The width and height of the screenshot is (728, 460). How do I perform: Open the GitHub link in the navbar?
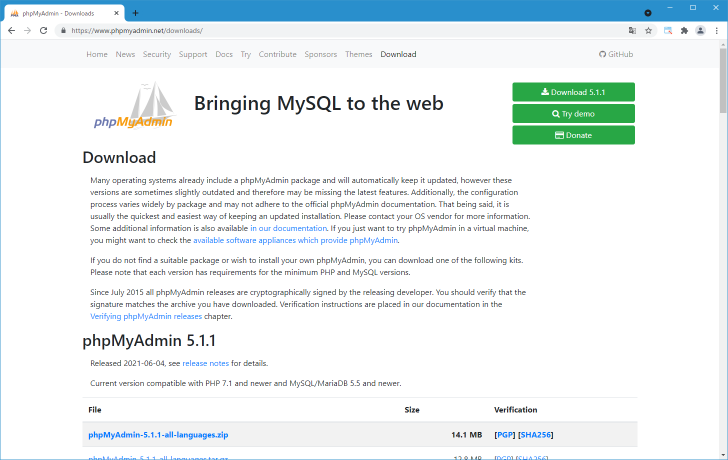pyautogui.click(x=616, y=54)
